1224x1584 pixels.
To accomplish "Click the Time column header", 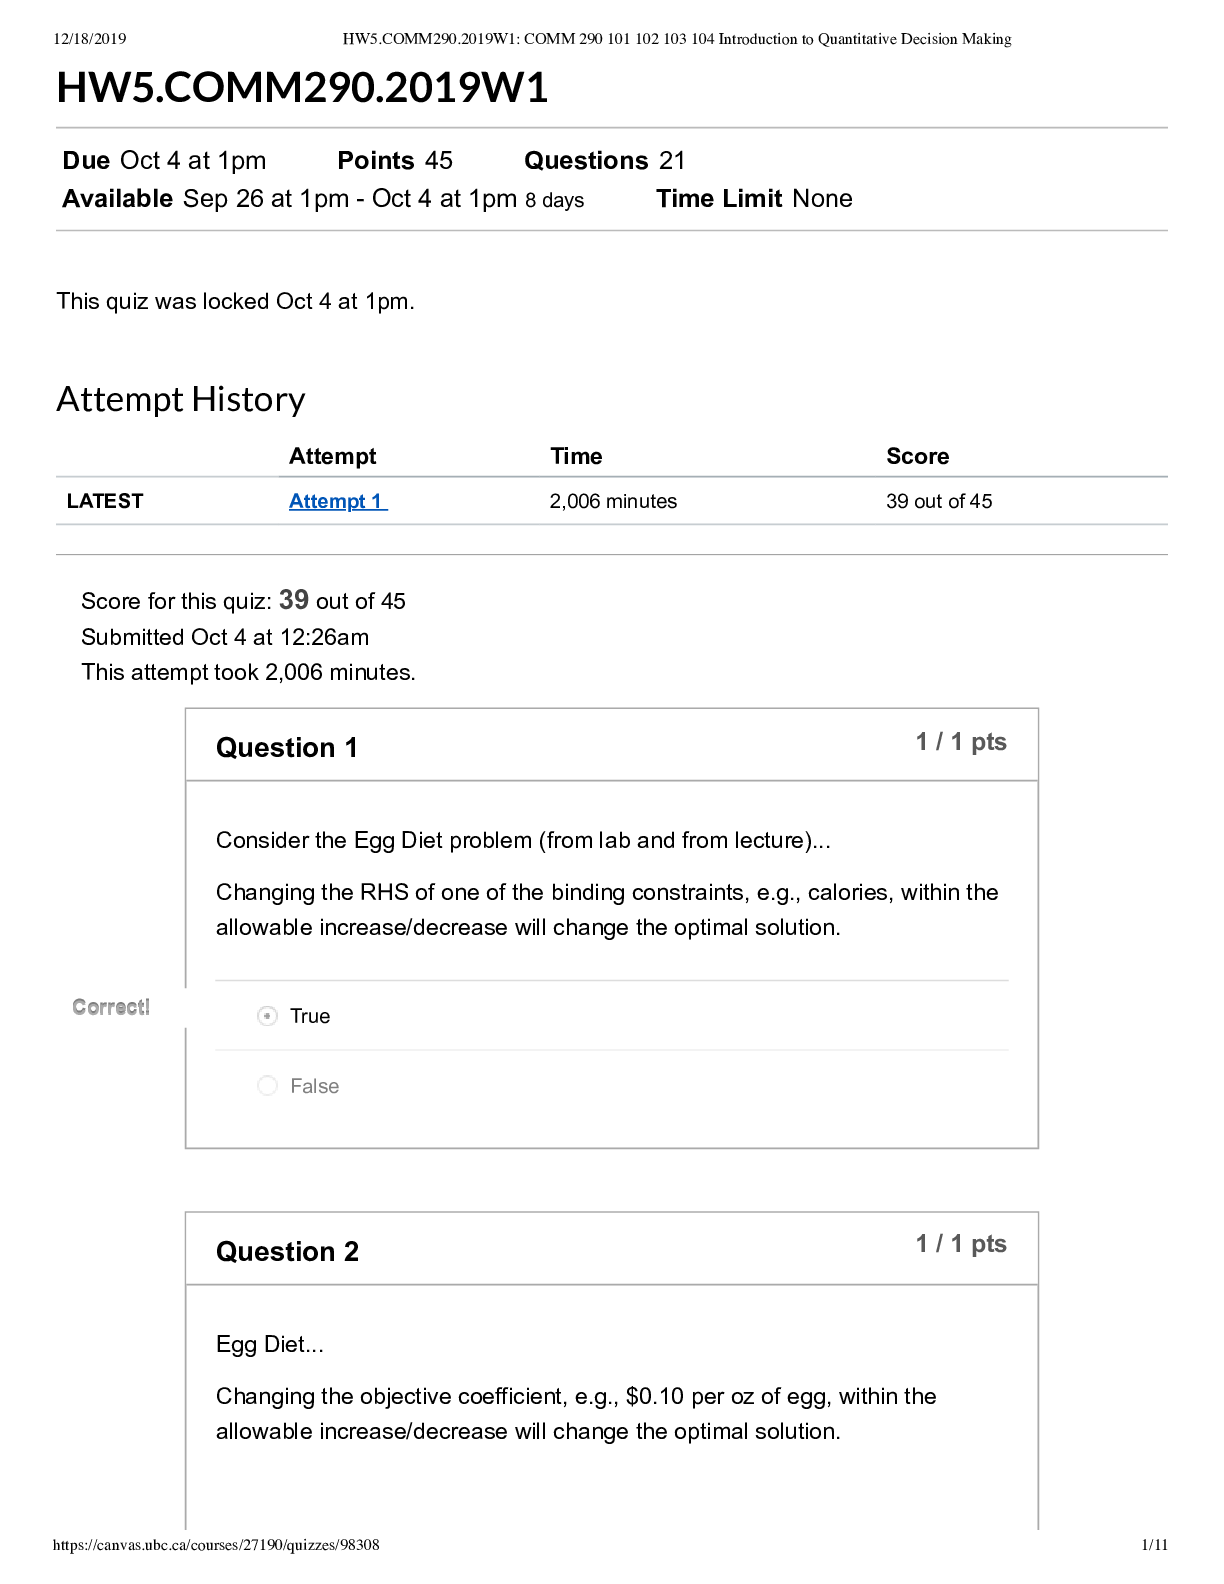I will coord(576,456).
